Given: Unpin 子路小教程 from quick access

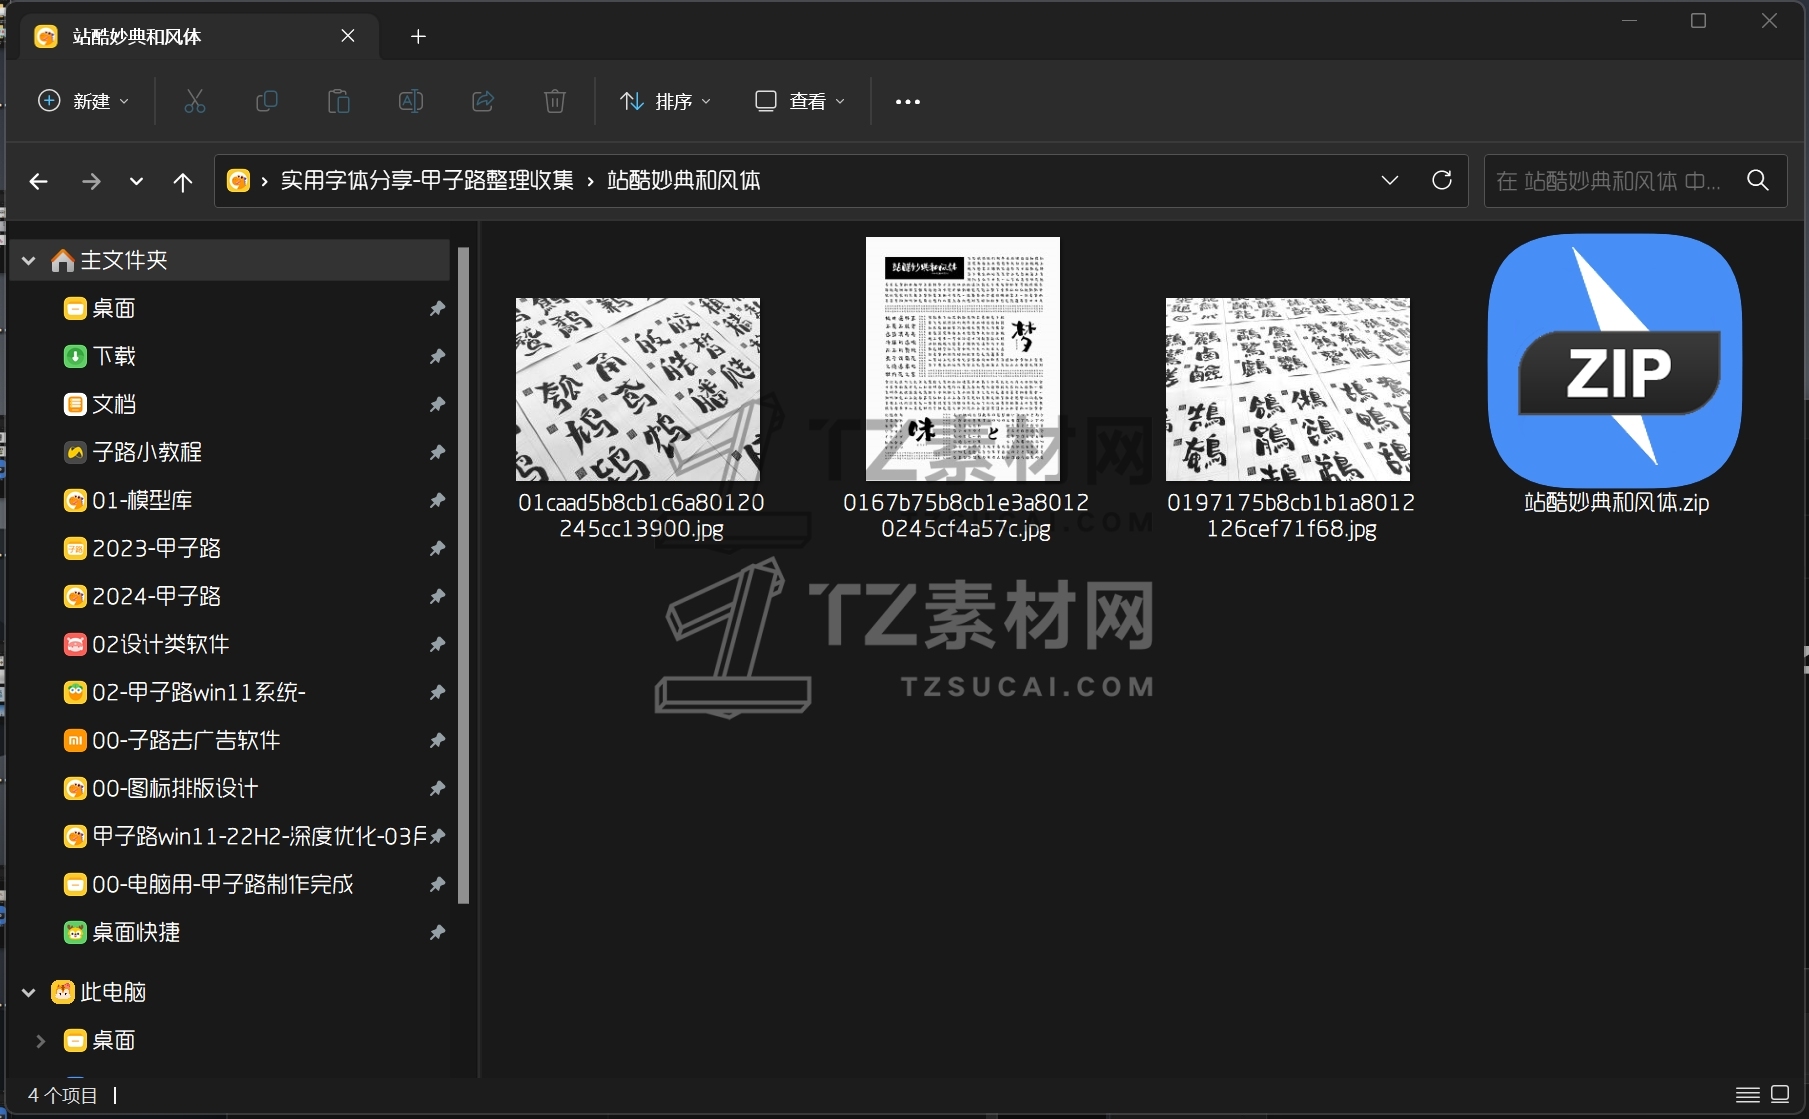Looking at the screenshot, I should (437, 452).
